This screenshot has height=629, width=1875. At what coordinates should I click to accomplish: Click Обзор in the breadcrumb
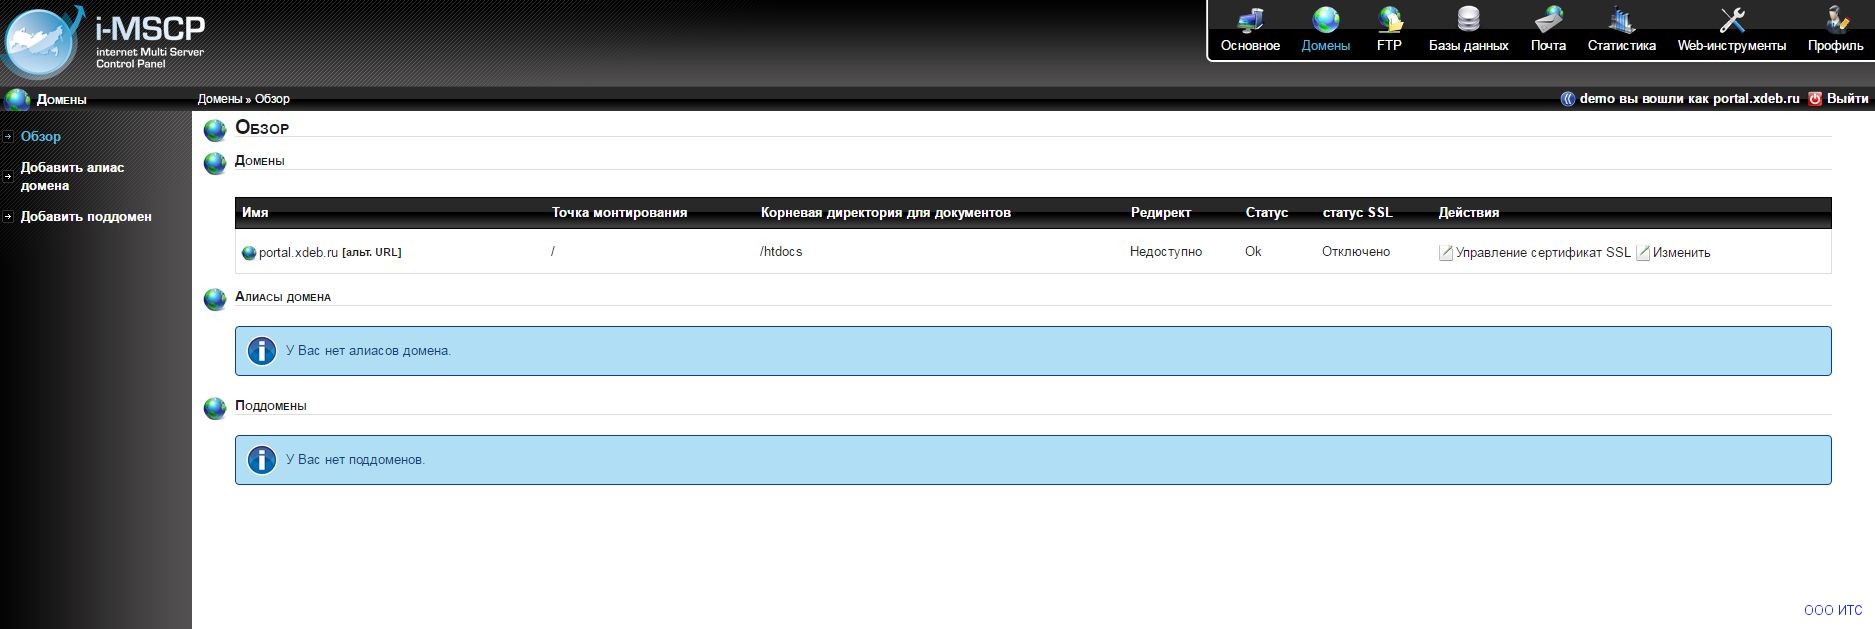(x=272, y=99)
